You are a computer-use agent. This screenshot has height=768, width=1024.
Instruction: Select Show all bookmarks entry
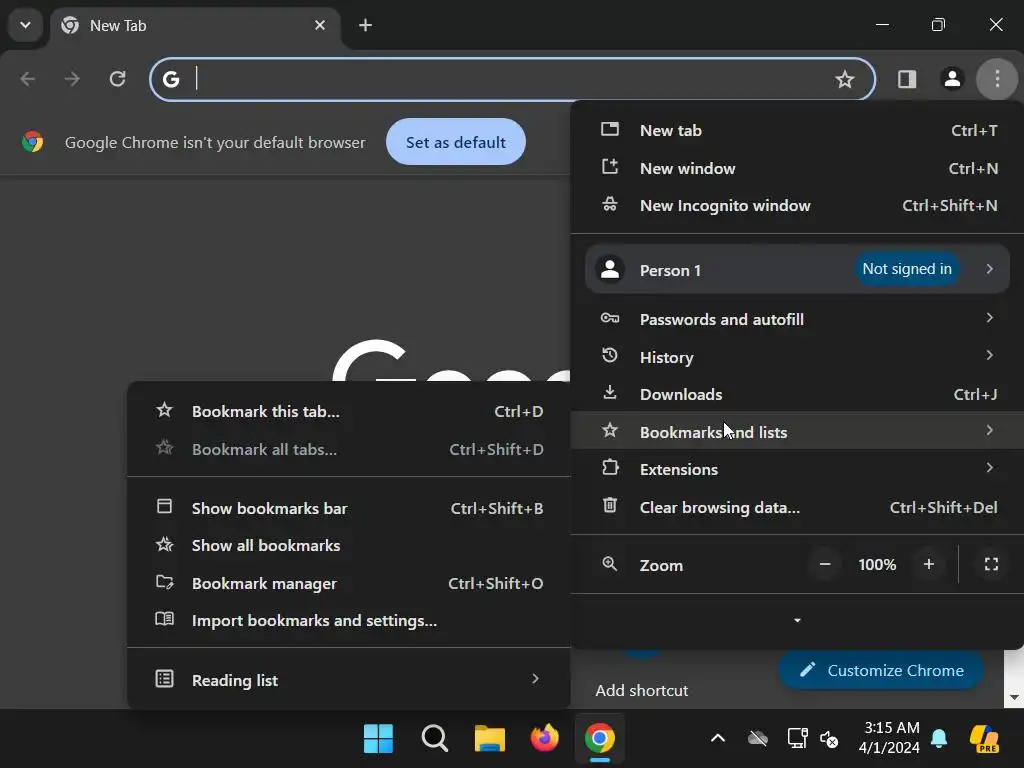349,545
